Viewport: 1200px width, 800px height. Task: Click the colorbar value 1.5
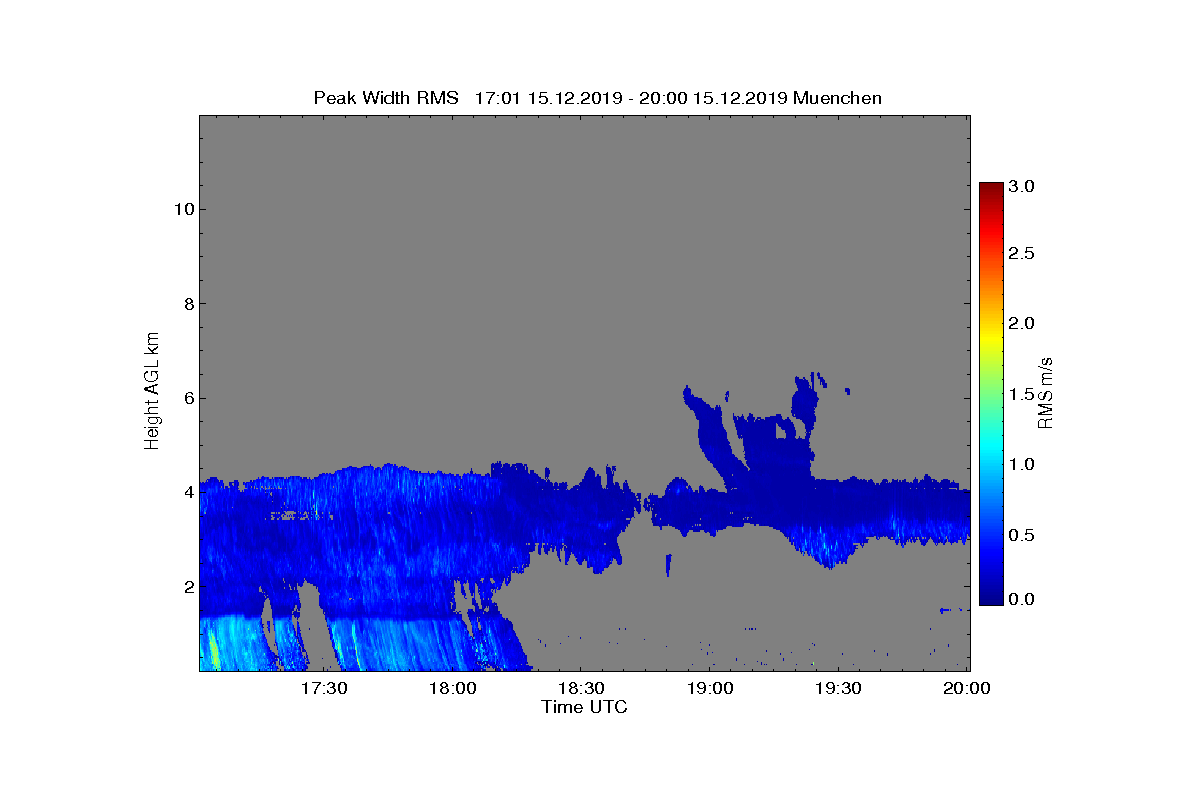[x=1020, y=394]
